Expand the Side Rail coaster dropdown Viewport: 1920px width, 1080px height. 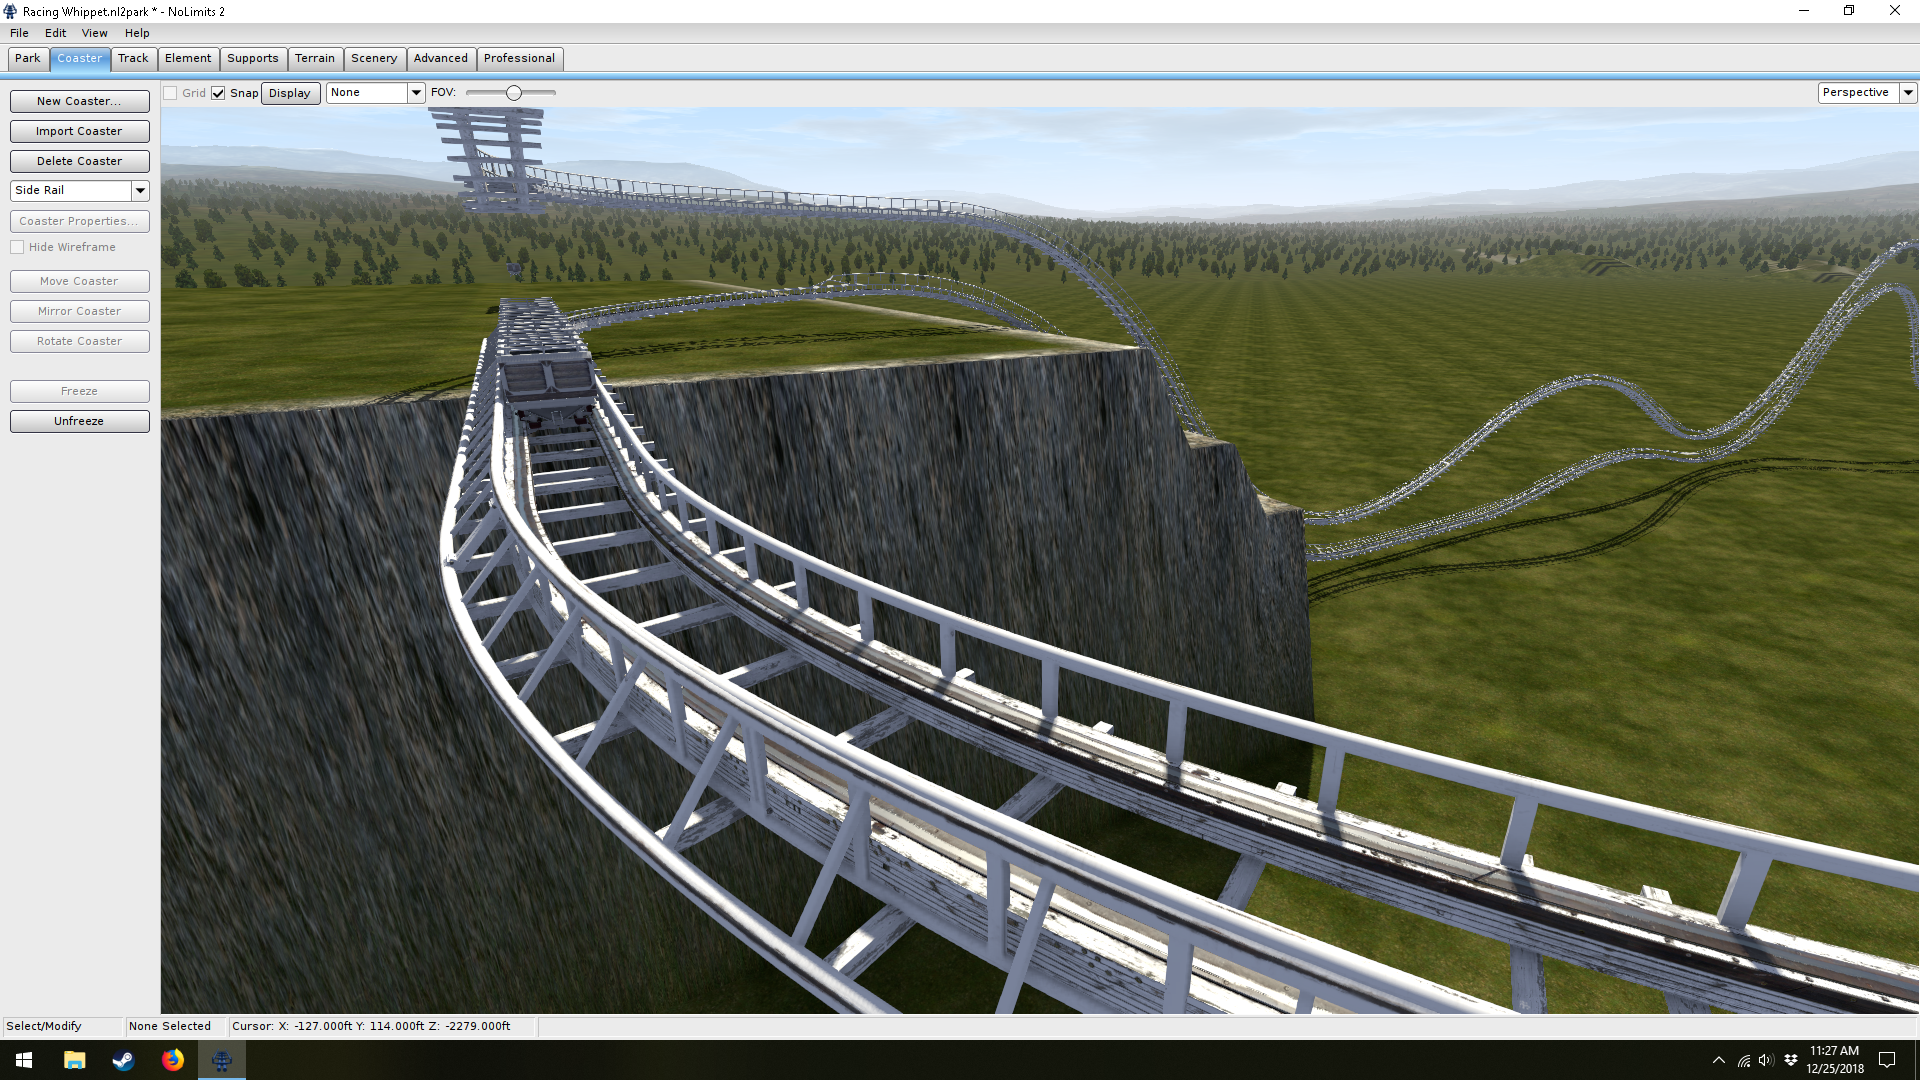pyautogui.click(x=140, y=190)
